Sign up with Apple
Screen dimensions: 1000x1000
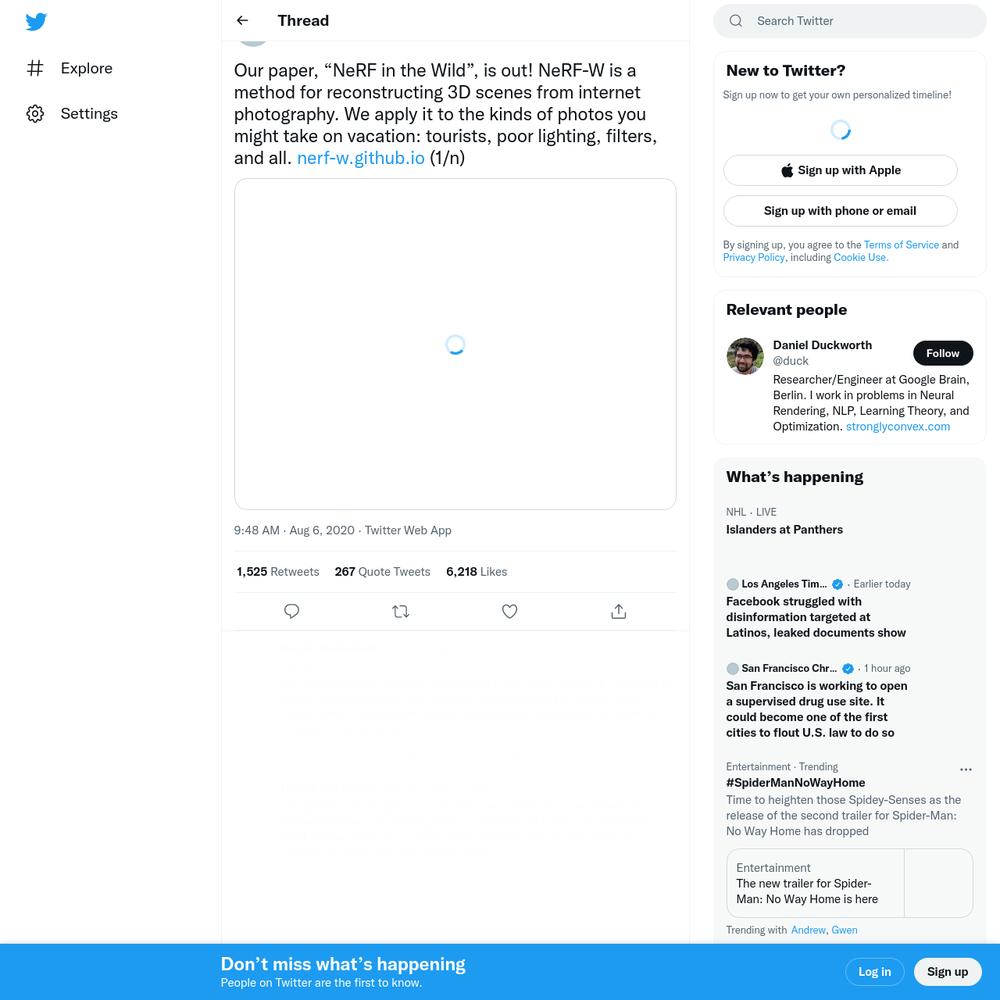[x=840, y=170]
